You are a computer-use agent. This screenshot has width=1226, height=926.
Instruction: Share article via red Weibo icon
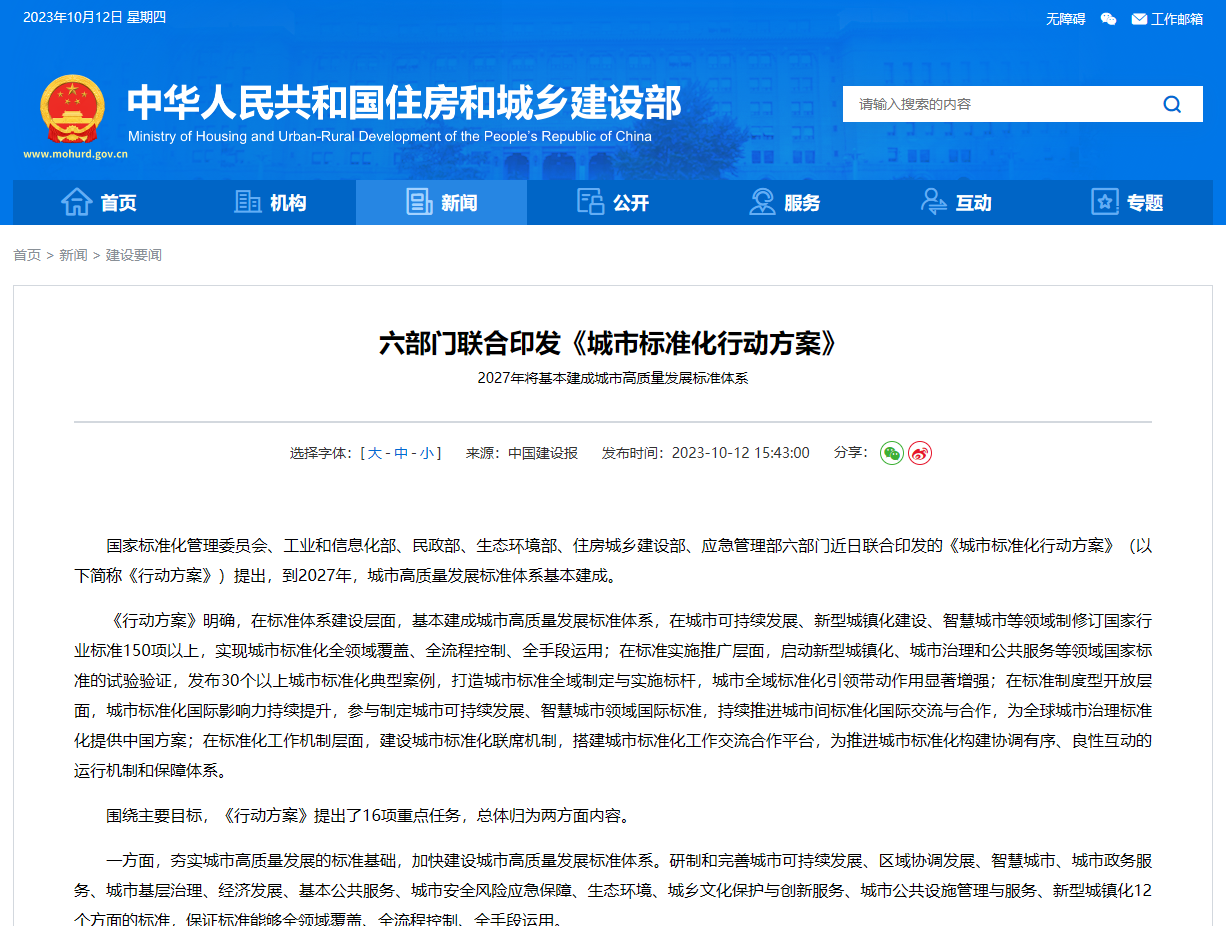tap(920, 453)
